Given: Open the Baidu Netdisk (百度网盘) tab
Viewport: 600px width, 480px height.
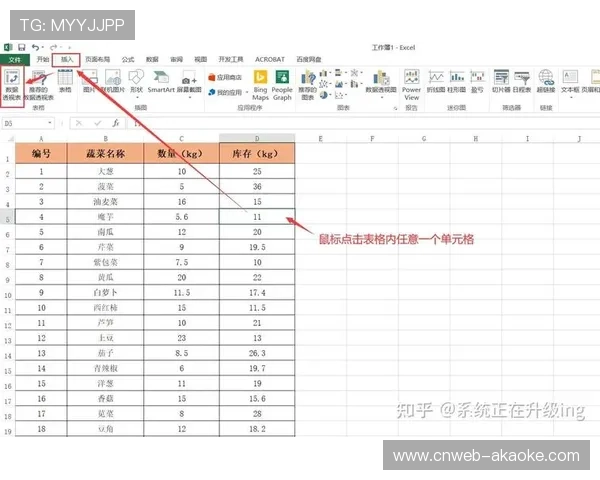Looking at the screenshot, I should click(309, 59).
